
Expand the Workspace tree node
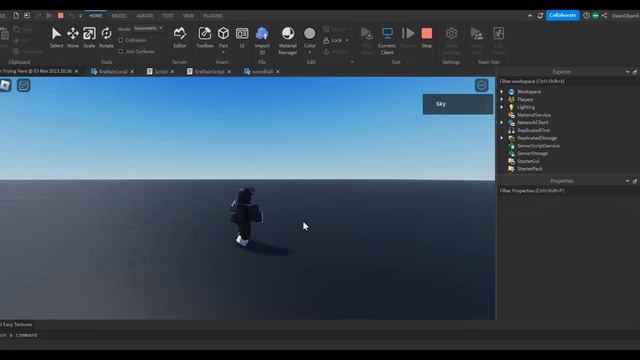pos(502,91)
